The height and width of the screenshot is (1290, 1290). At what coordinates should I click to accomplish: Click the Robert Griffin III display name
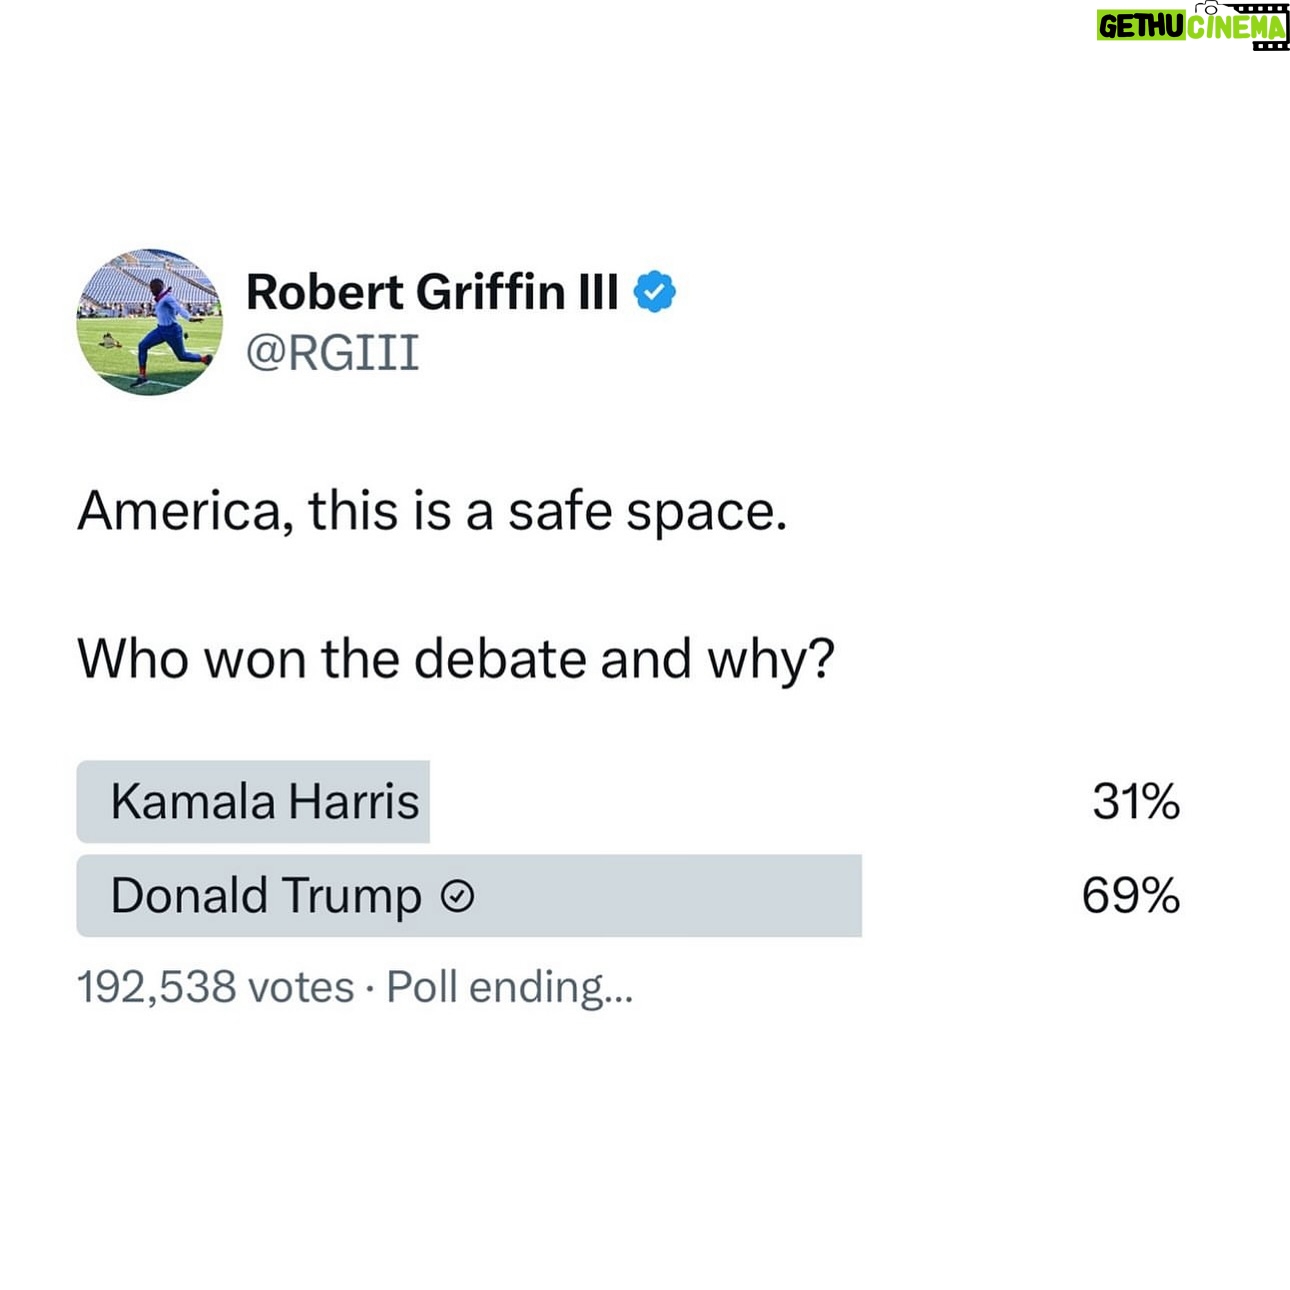coord(433,292)
